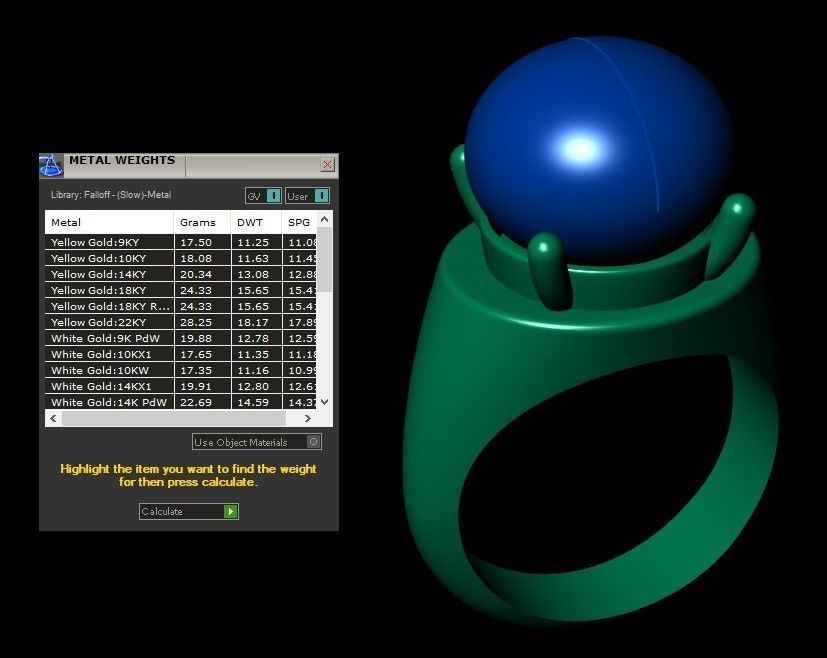
Task: Select the White Gold:10KW row
Action: (x=181, y=370)
